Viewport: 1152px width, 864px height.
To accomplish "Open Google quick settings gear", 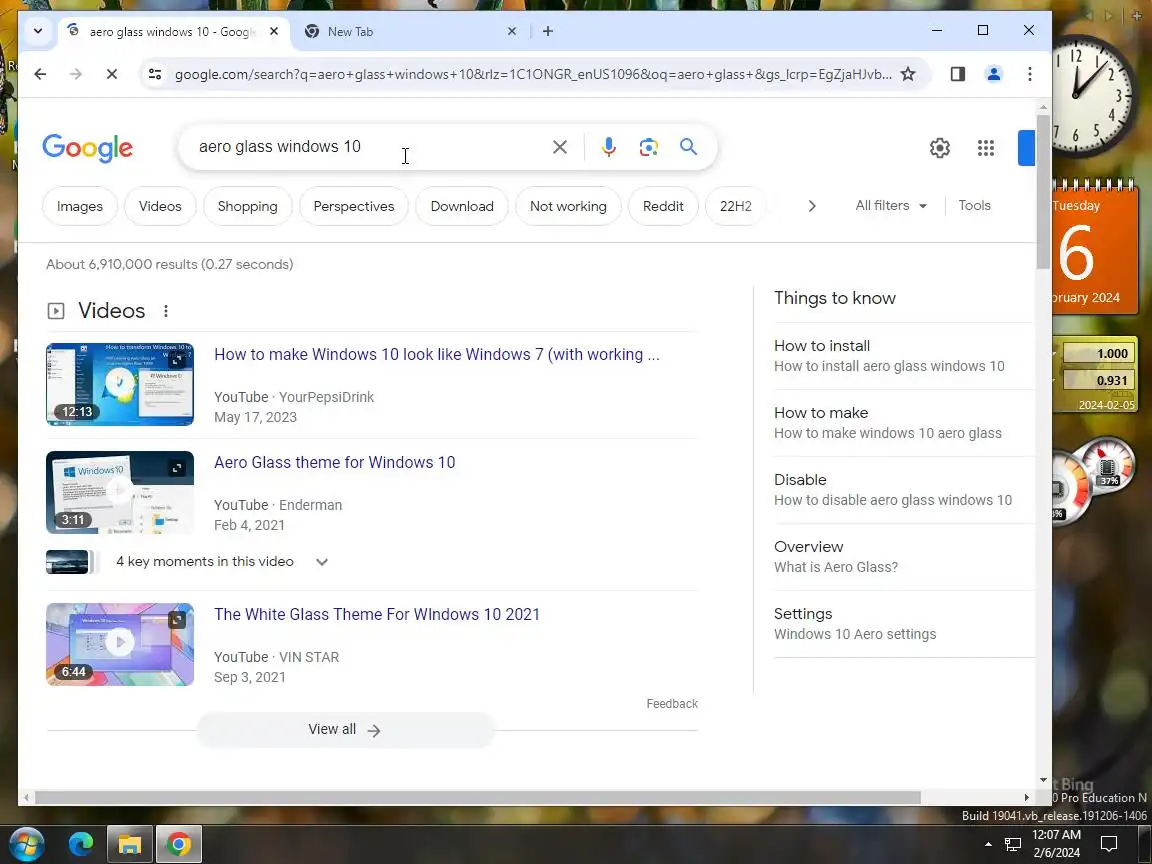I will (940, 148).
